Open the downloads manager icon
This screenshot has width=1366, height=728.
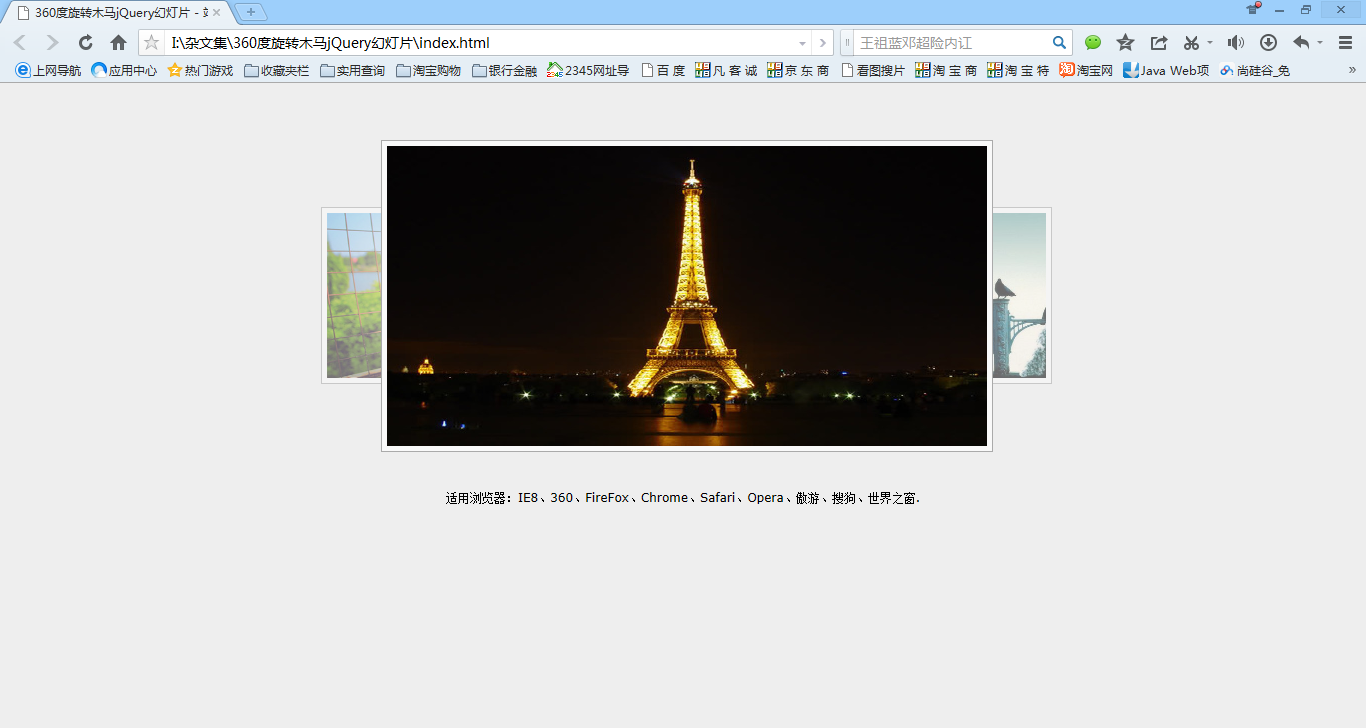pyautogui.click(x=1268, y=43)
